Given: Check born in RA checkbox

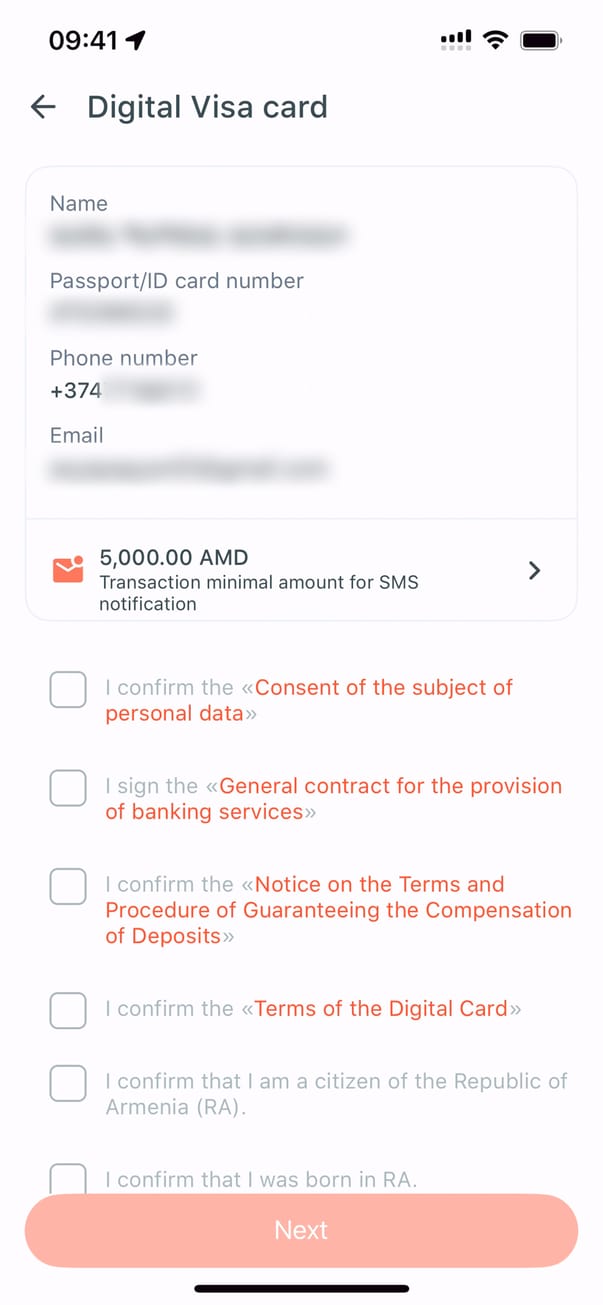Looking at the screenshot, I should click(x=68, y=1179).
